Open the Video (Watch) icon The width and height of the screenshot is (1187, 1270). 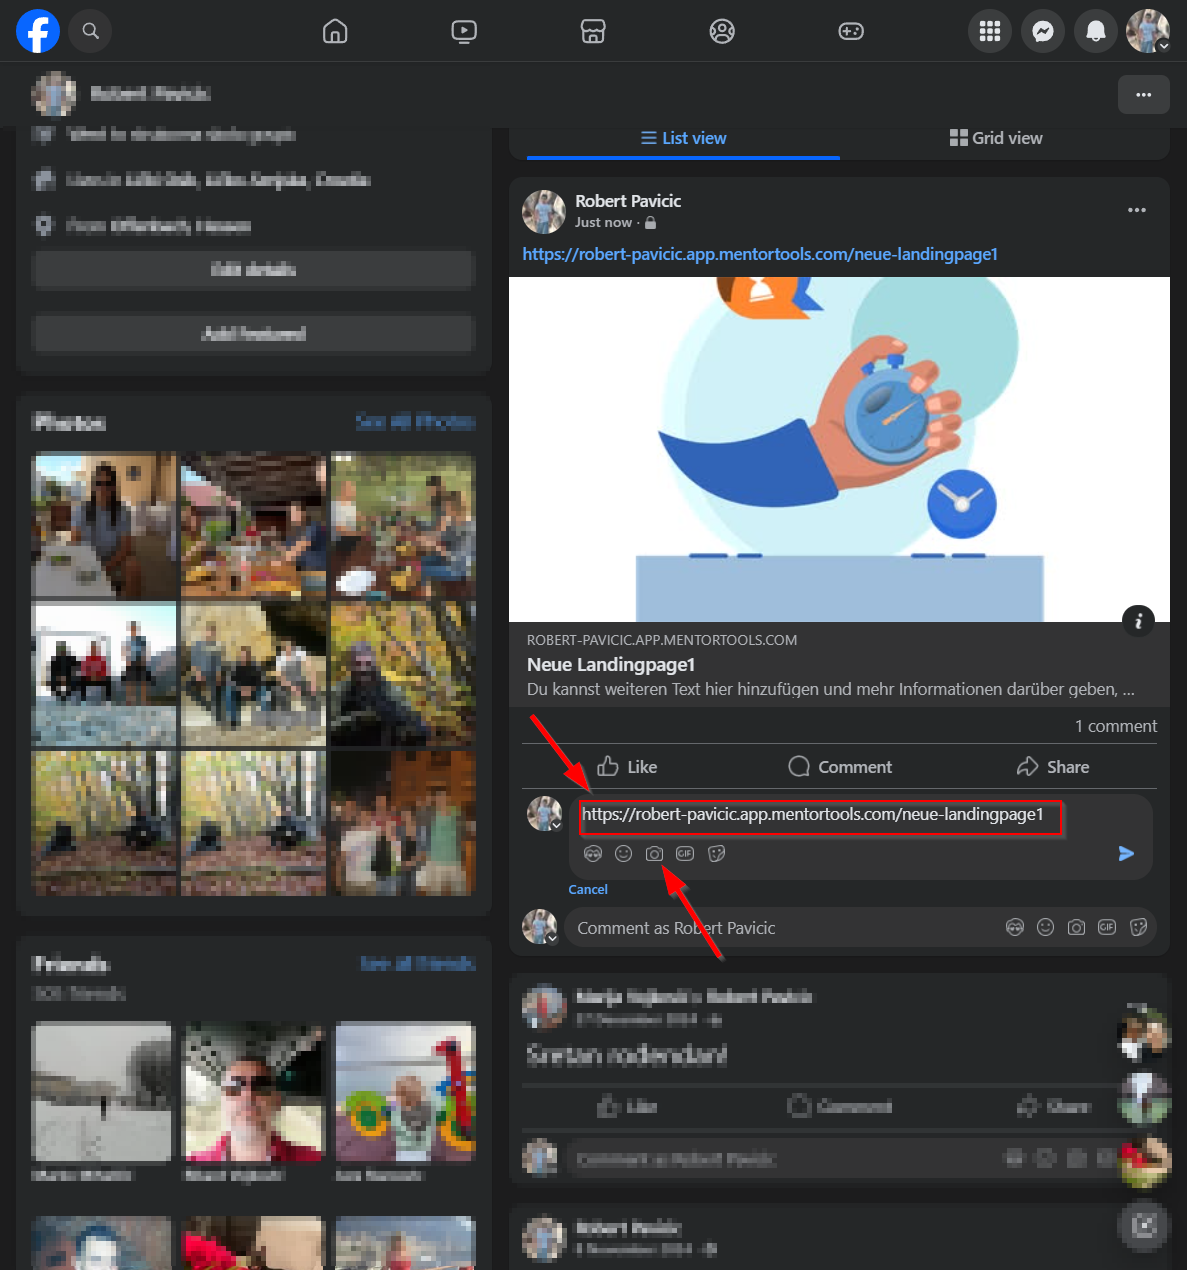pos(464,32)
